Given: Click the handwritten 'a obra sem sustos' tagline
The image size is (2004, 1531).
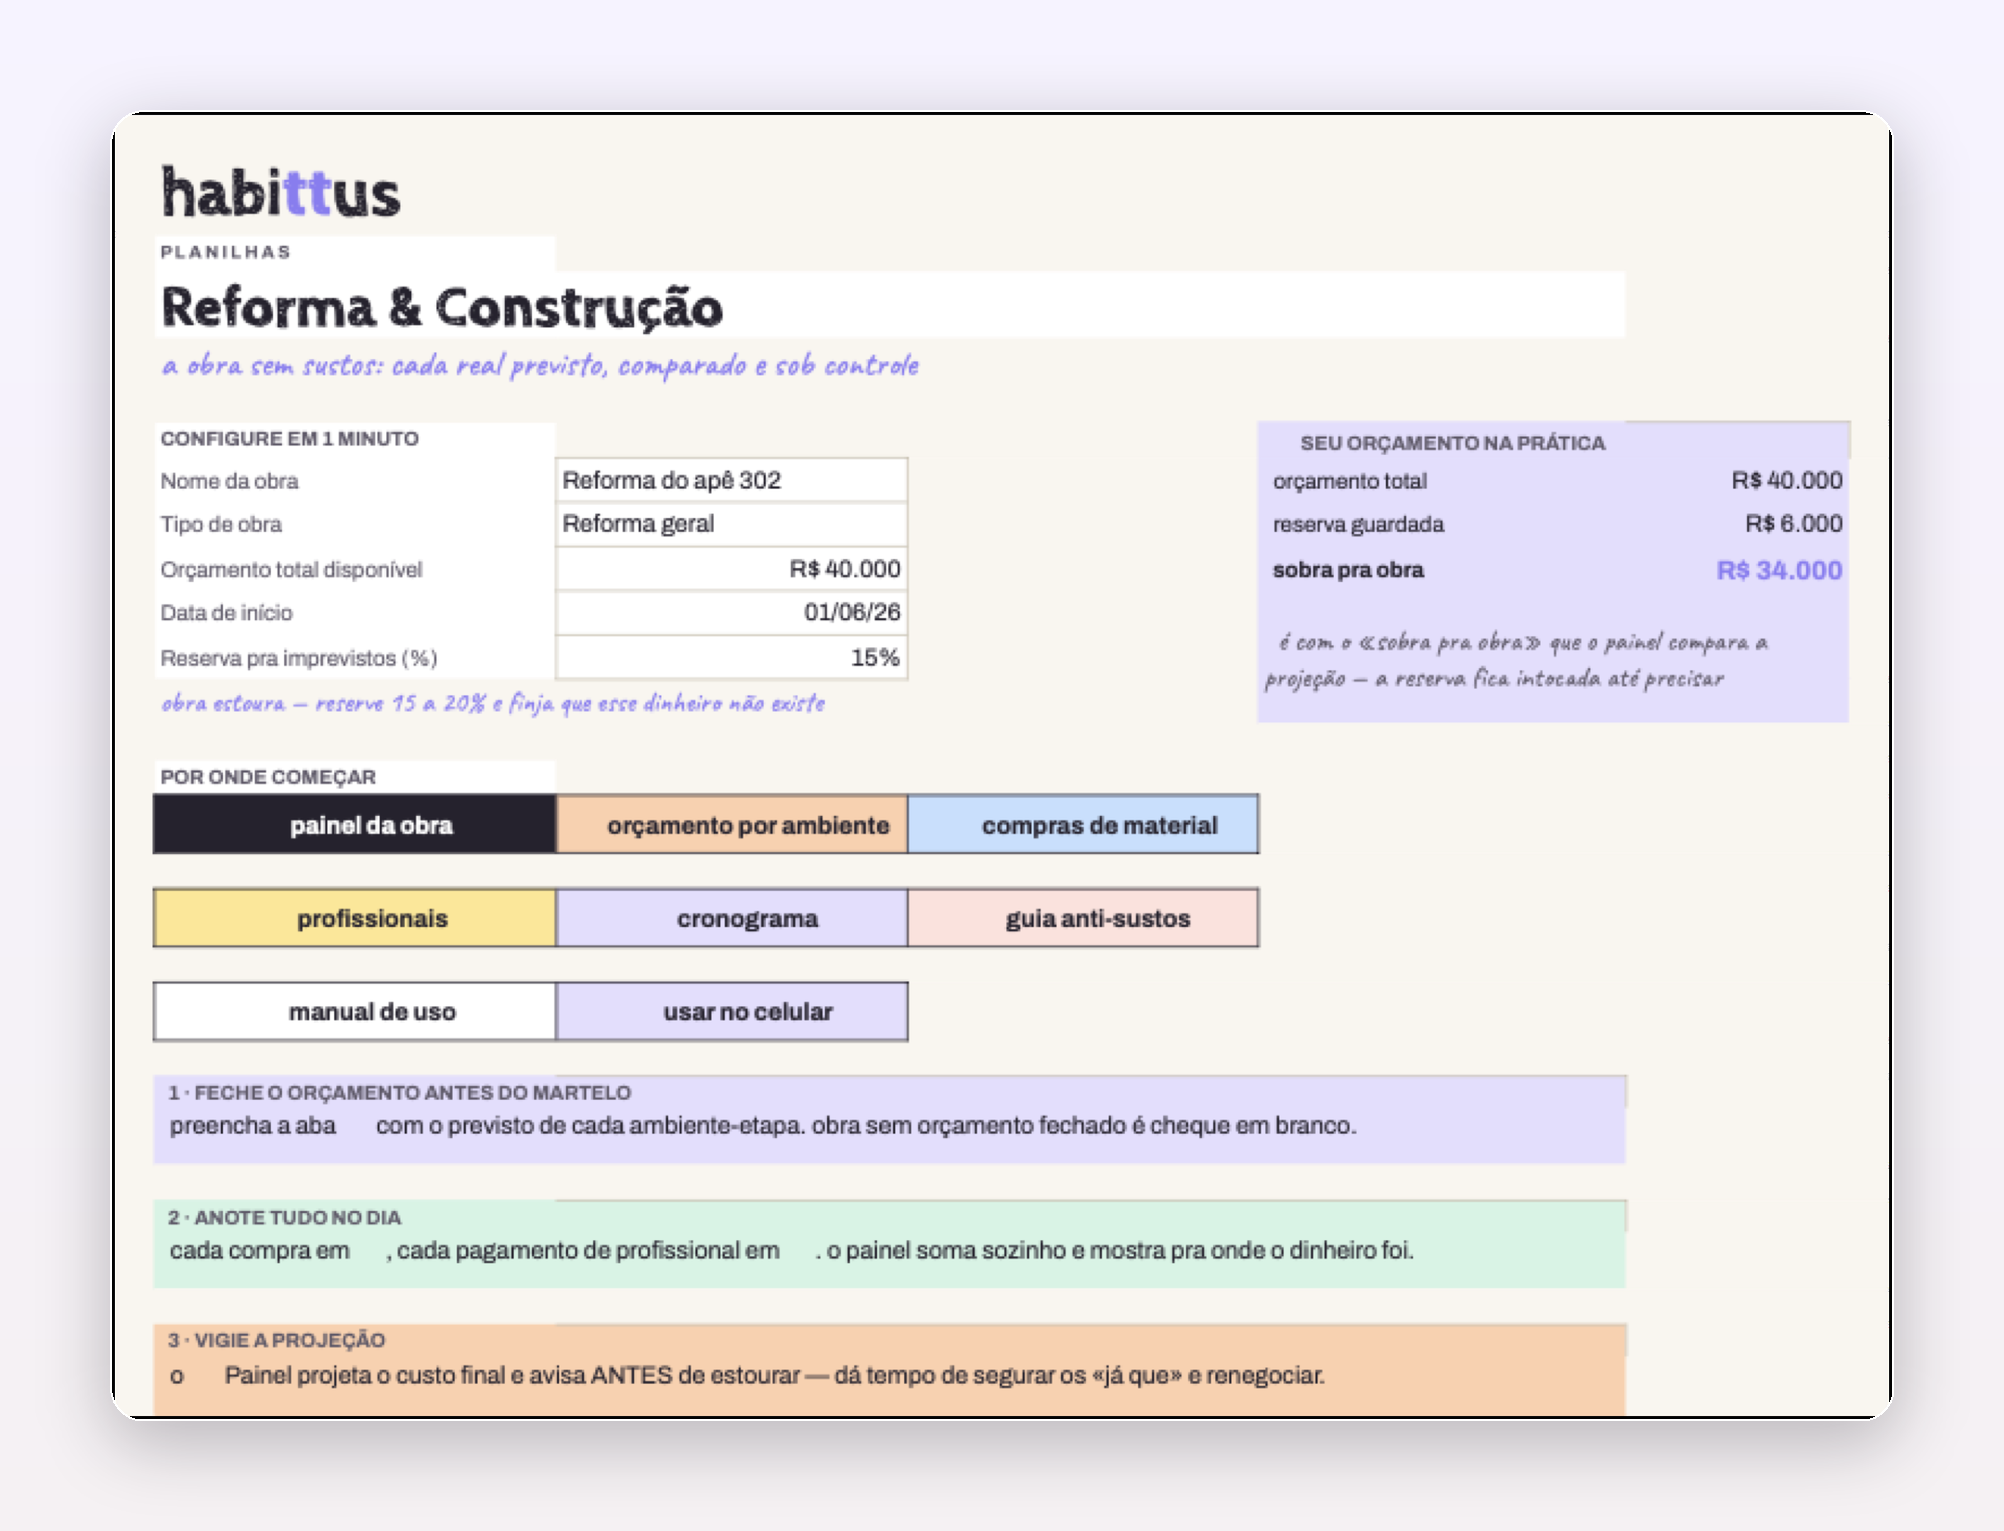Looking at the screenshot, I should coord(540,366).
